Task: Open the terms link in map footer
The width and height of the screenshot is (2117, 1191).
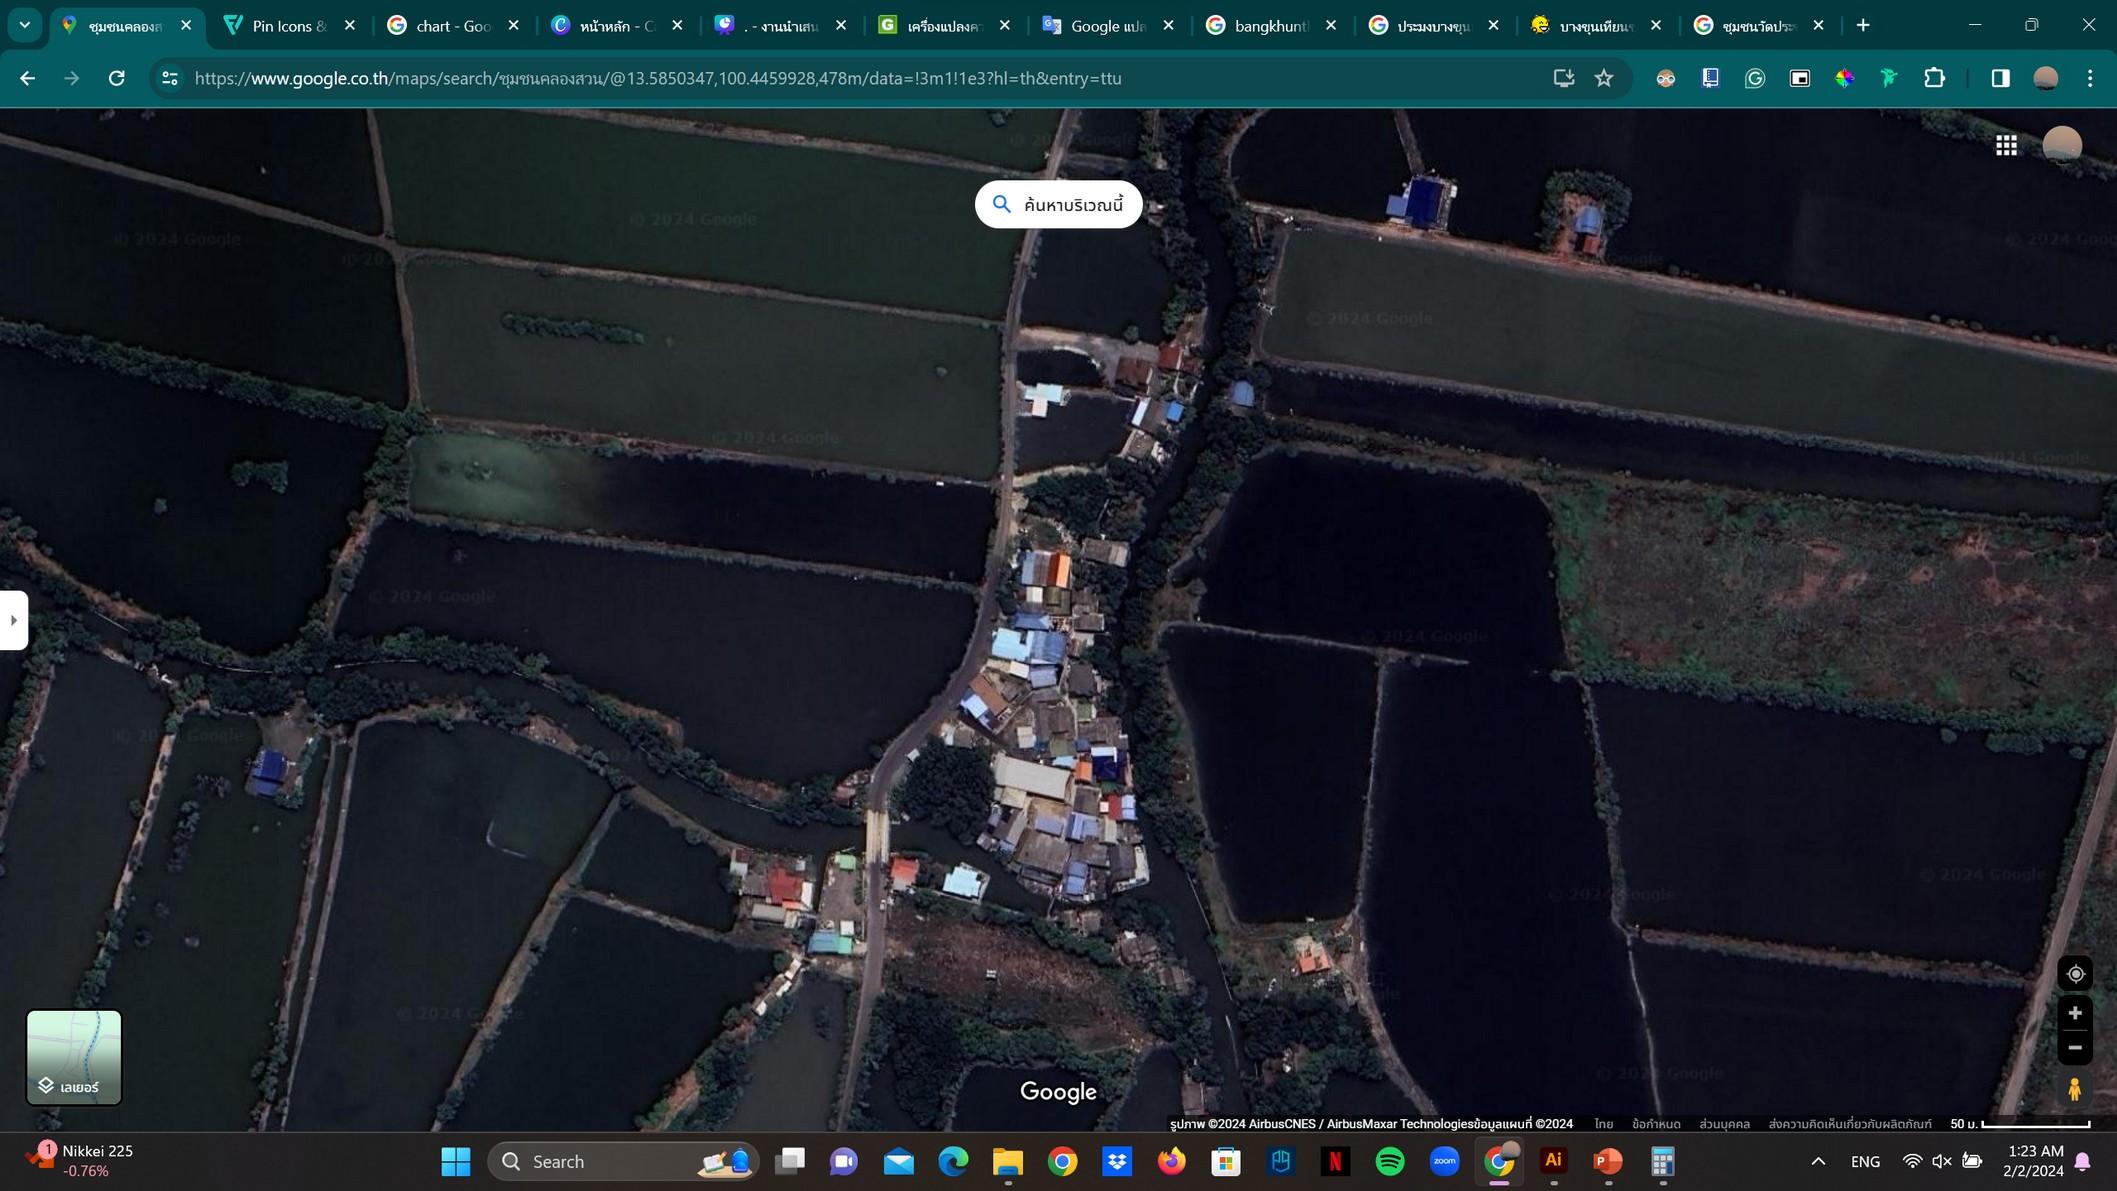Action: [1656, 1124]
